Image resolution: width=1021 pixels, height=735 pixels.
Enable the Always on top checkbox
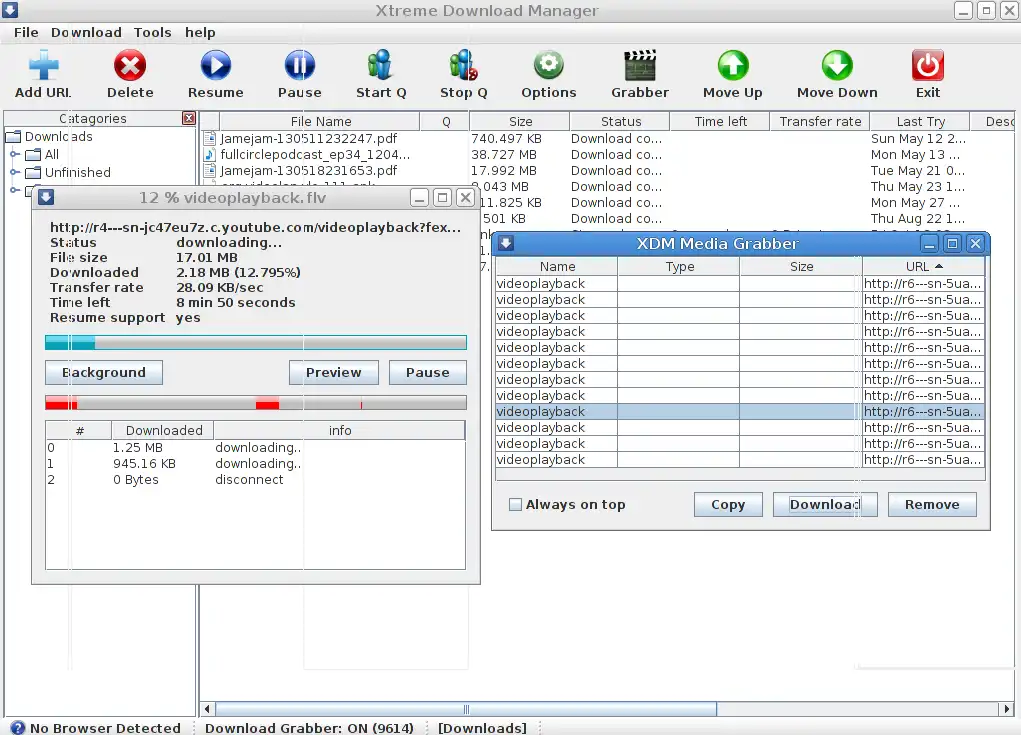click(x=515, y=505)
